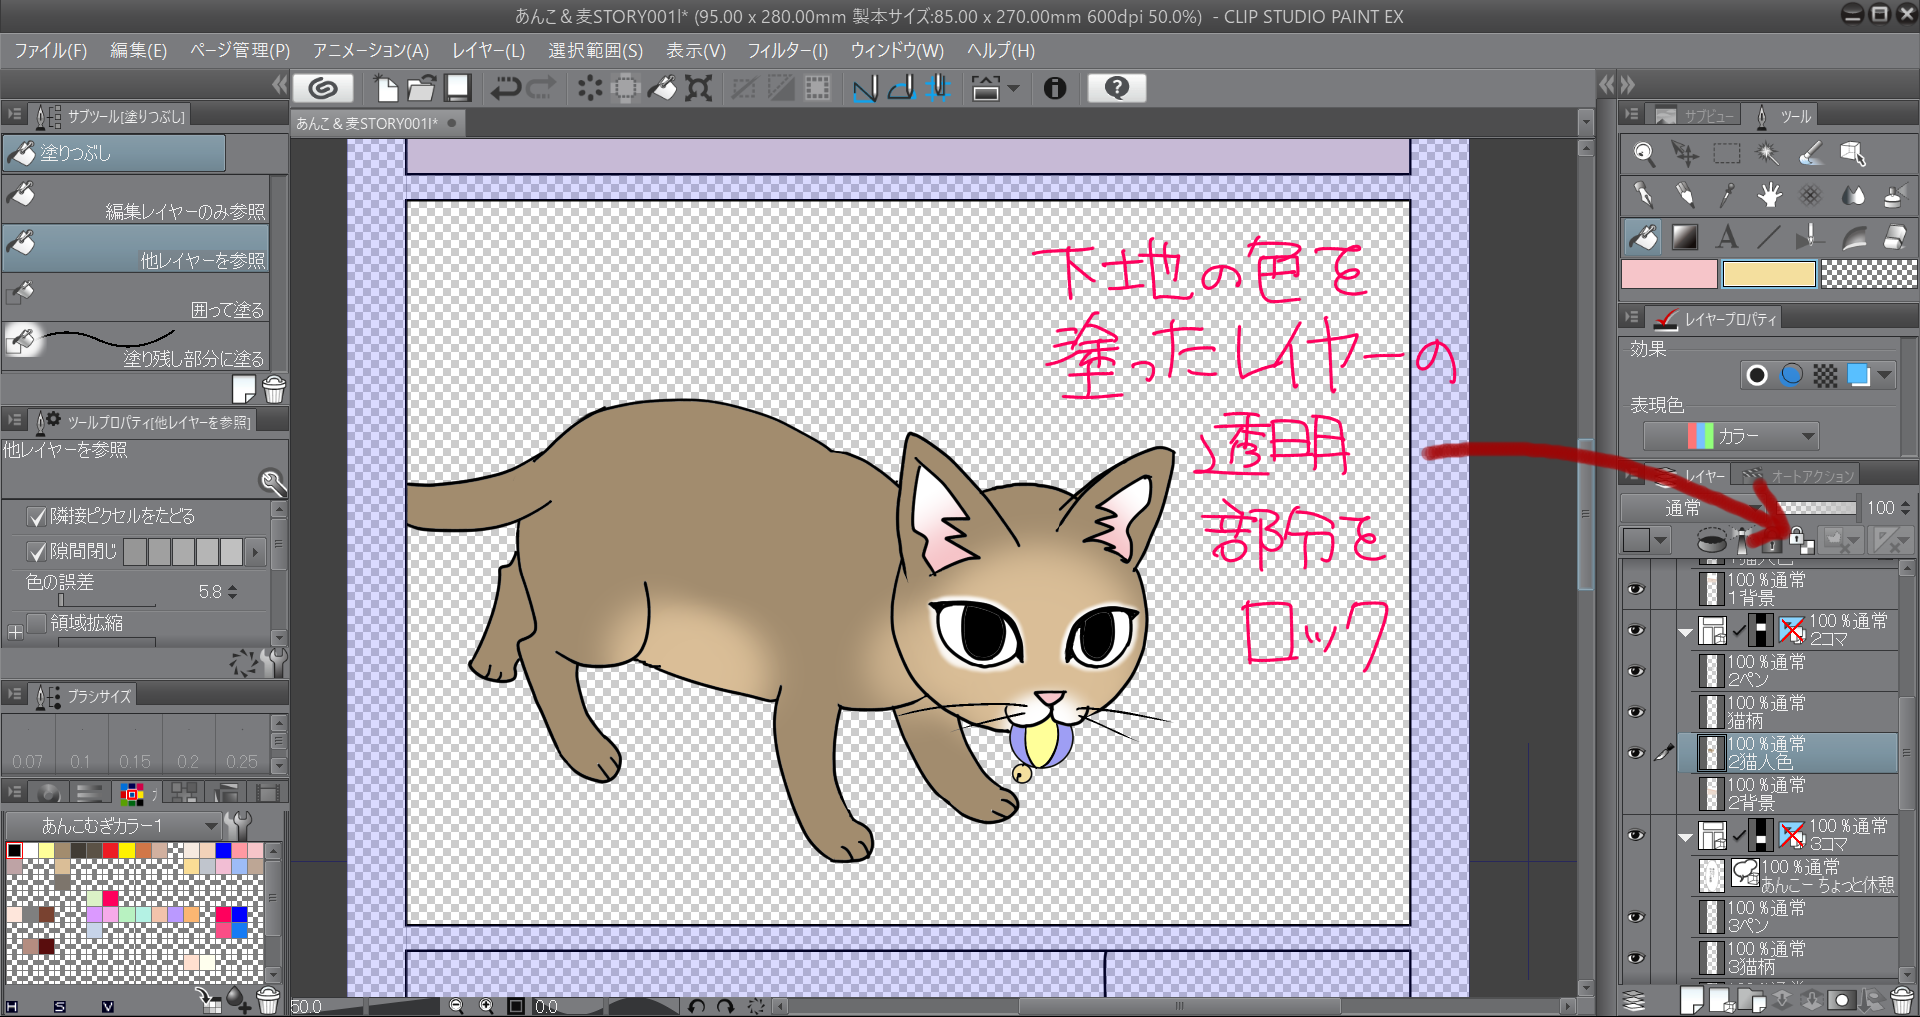Select 塗り残し部分に塗る sub tool
This screenshot has width=1920, height=1017.
tap(137, 346)
